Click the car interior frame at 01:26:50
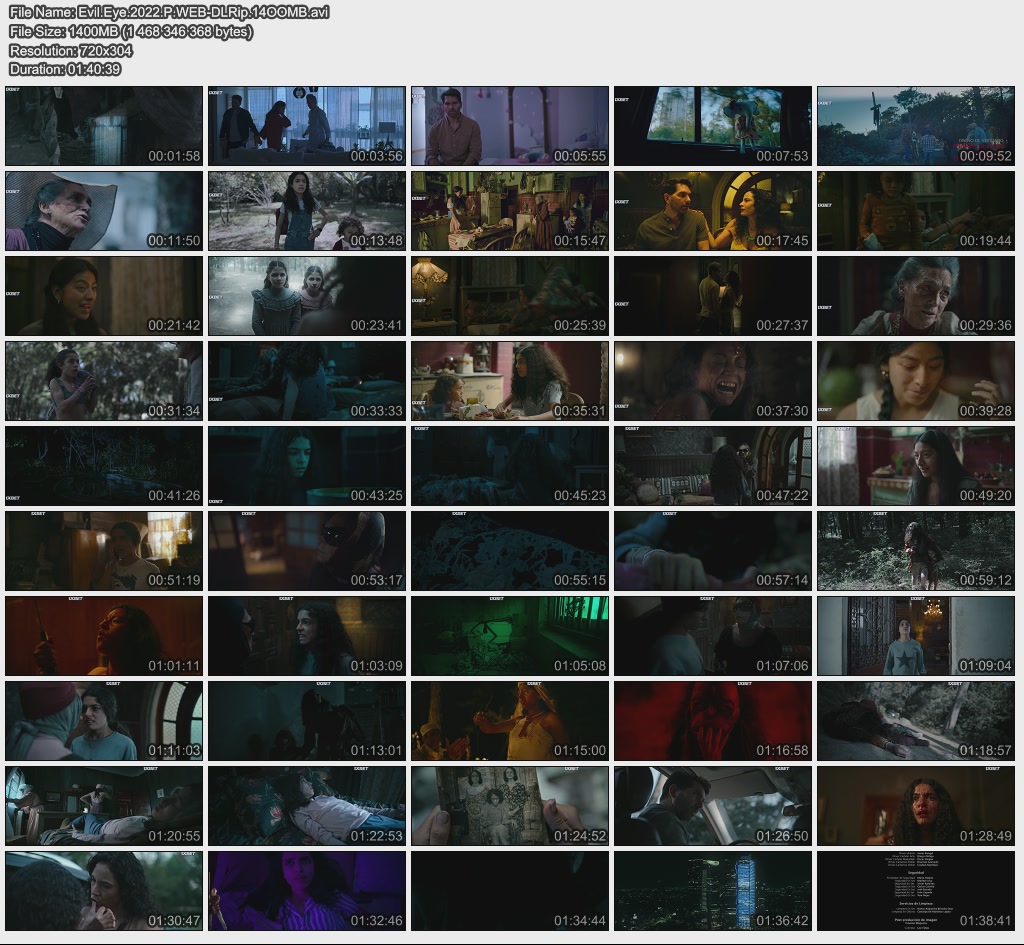The image size is (1024, 945). tap(712, 806)
